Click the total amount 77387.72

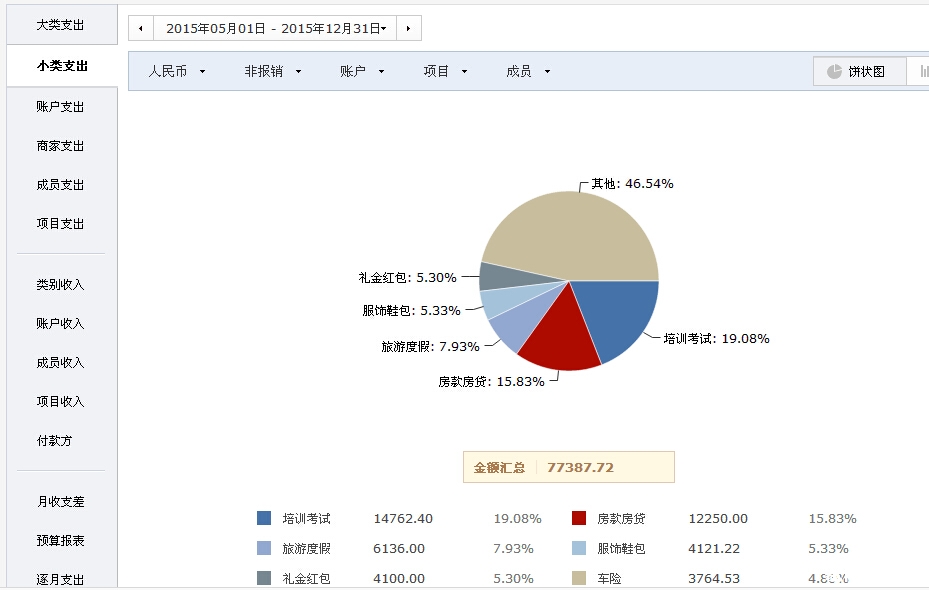pyautogui.click(x=580, y=467)
